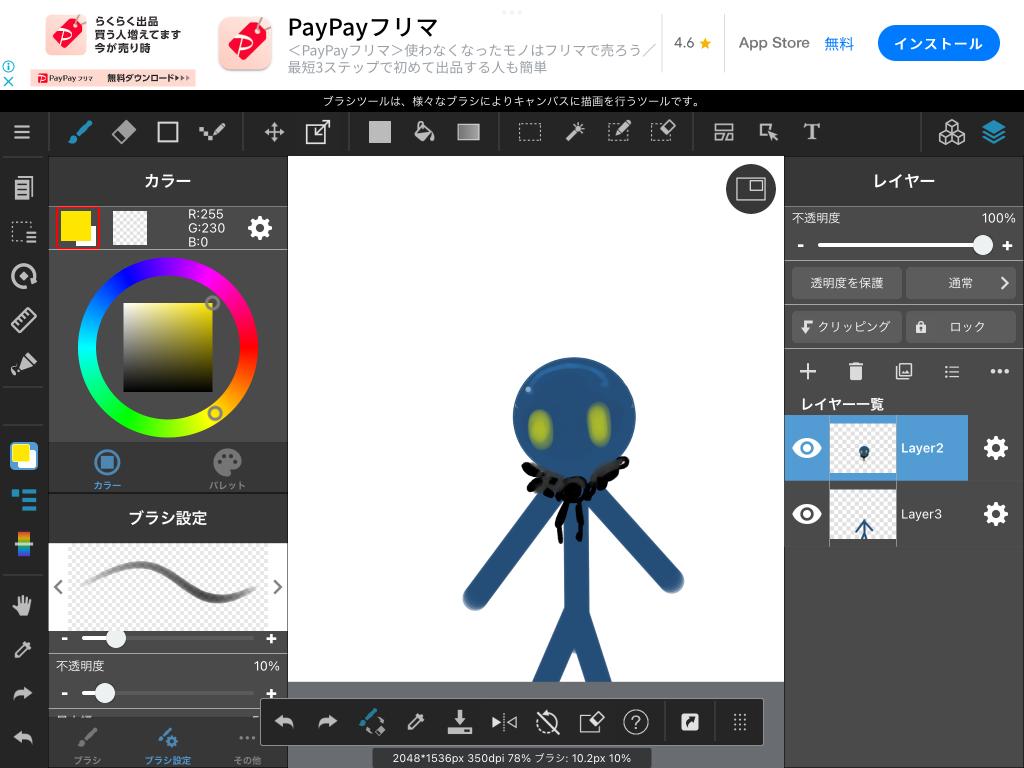Hide Layer2 using its eye icon
Viewport: 1024px width, 768px height.
tap(807, 448)
